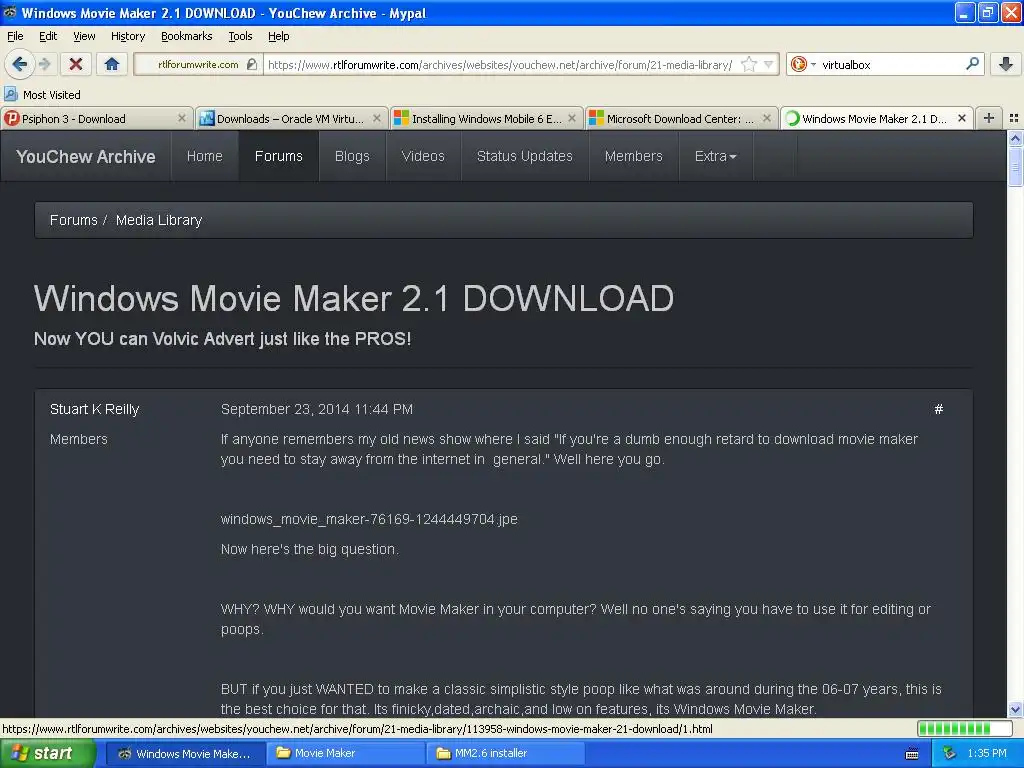Stop page loading with the red X
This screenshot has width=1024, height=768.
(76, 64)
